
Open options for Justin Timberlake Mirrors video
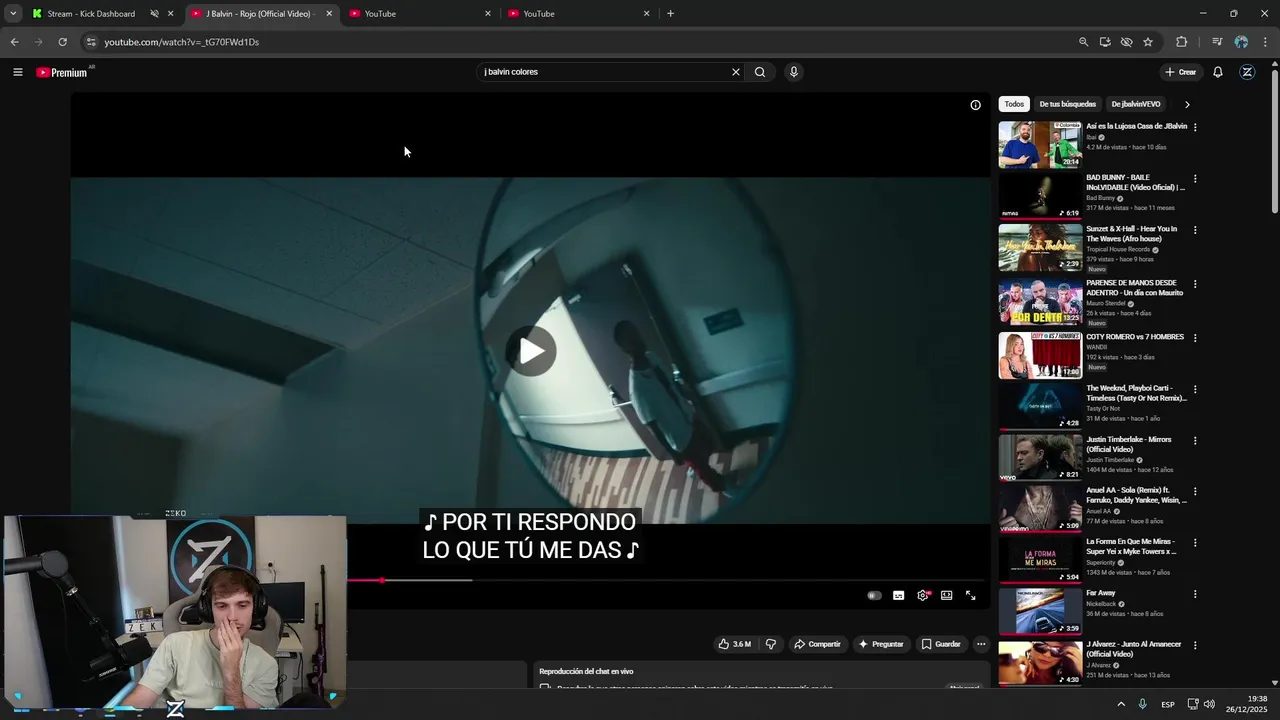tap(1195, 441)
